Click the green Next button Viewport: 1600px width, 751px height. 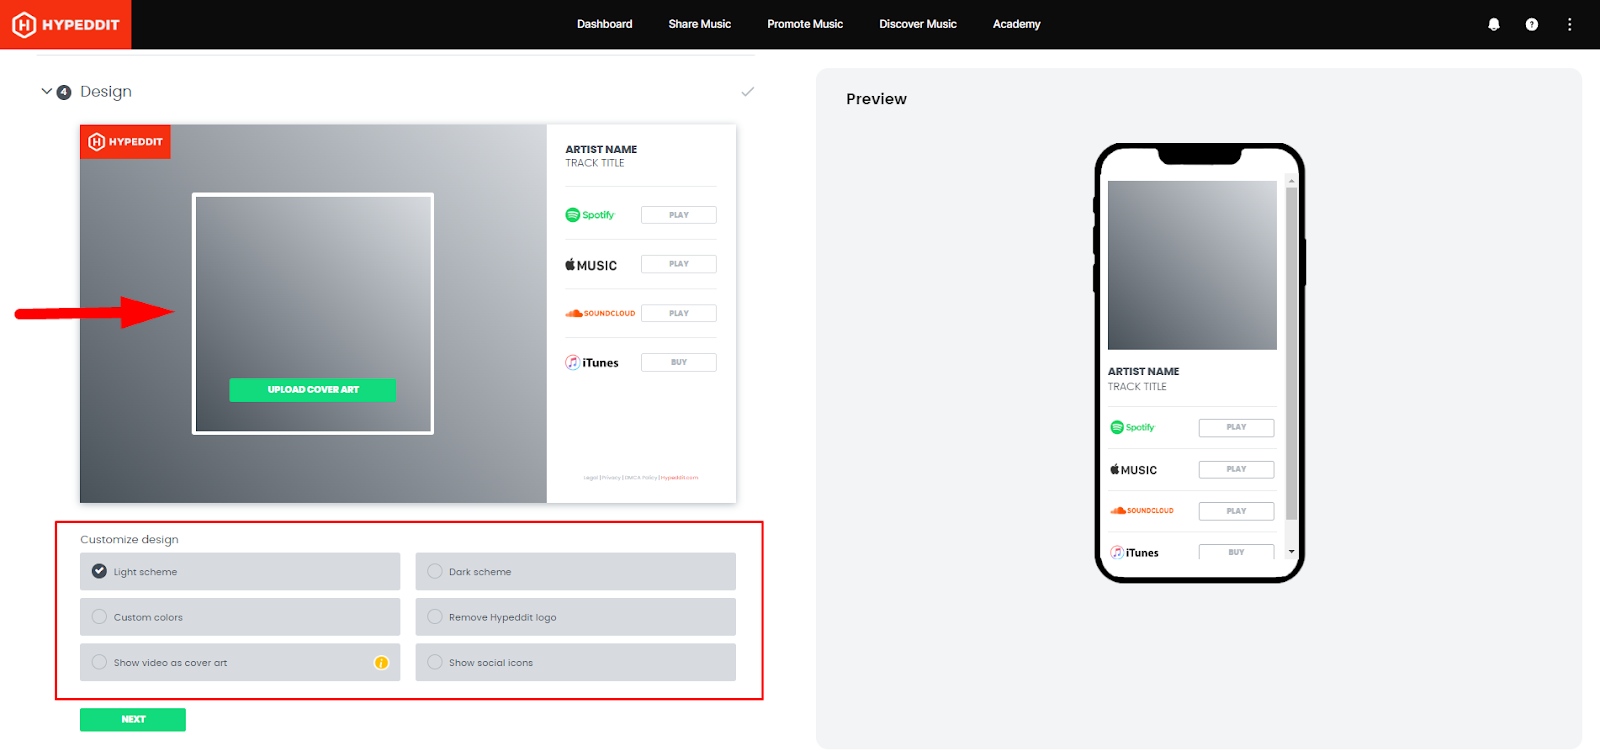coord(133,720)
